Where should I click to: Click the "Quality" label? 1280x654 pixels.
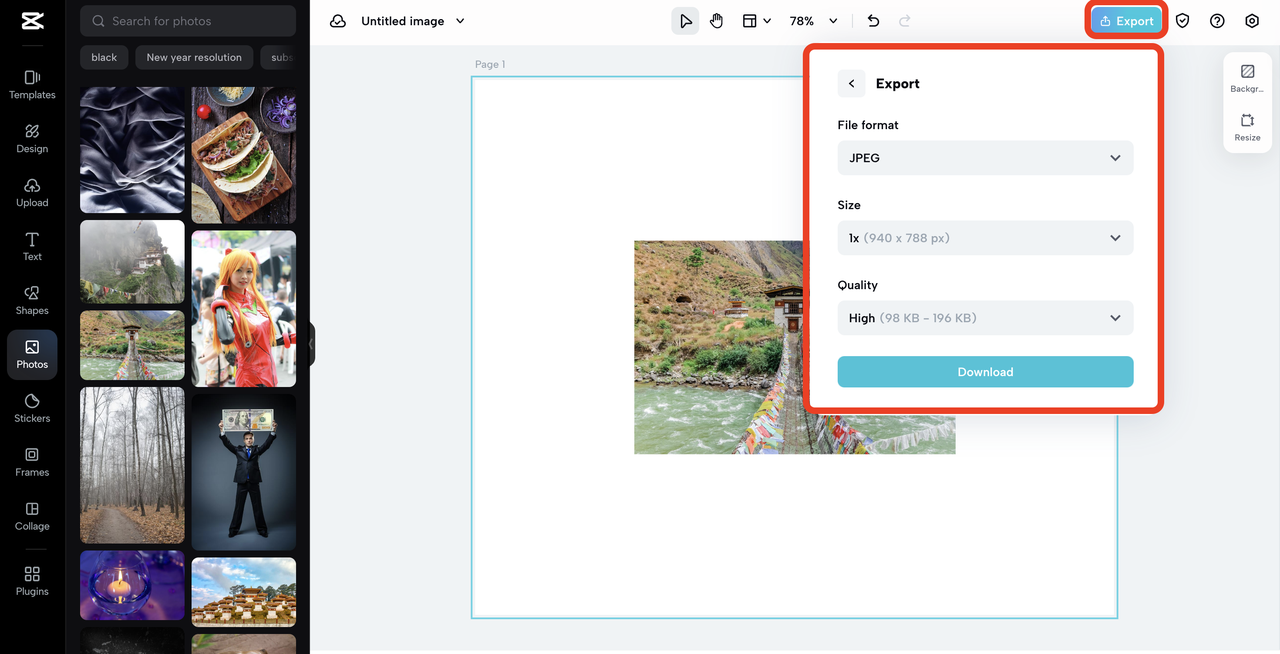pyautogui.click(x=857, y=285)
